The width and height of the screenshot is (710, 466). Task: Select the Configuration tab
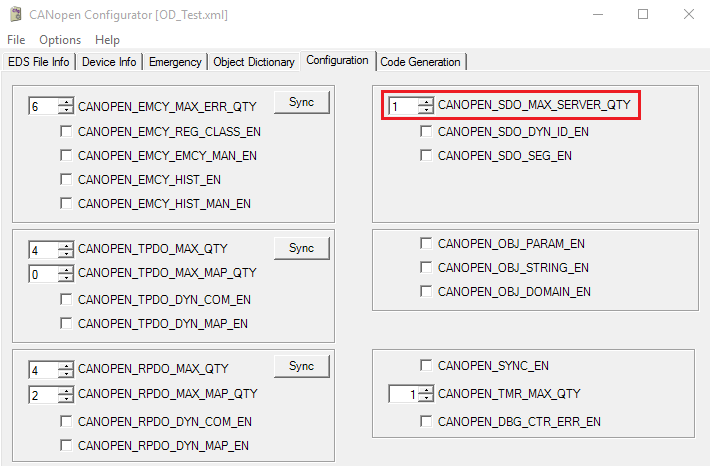337,60
